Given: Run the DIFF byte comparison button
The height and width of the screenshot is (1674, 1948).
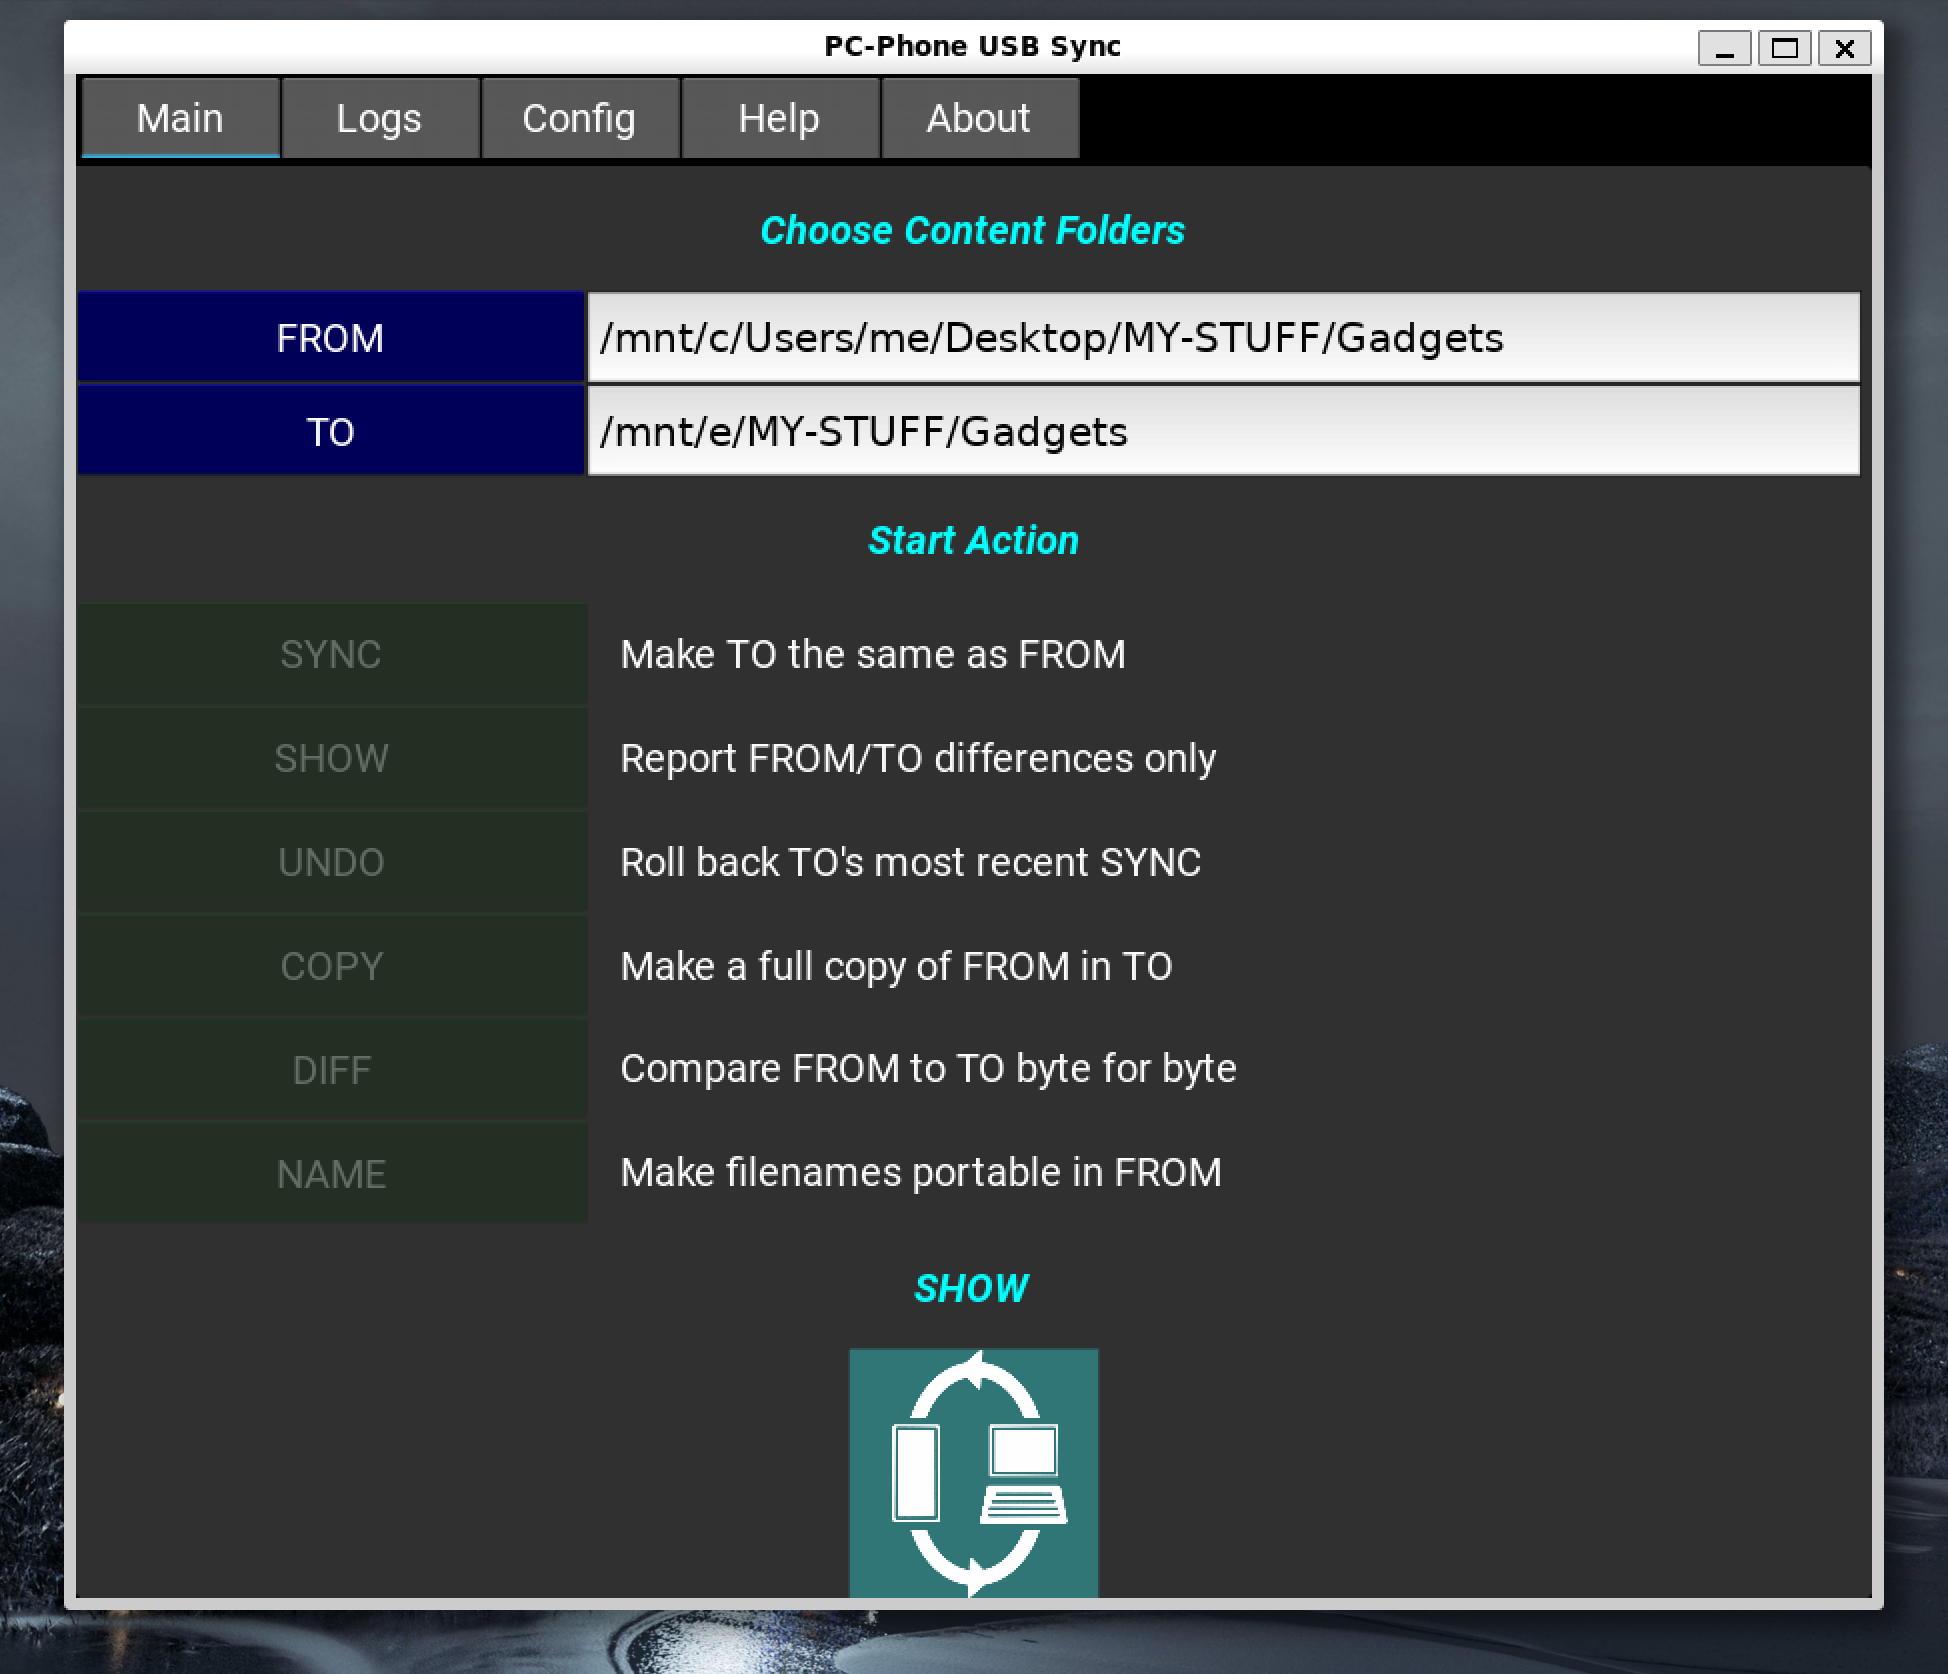Looking at the screenshot, I should point(331,1071).
